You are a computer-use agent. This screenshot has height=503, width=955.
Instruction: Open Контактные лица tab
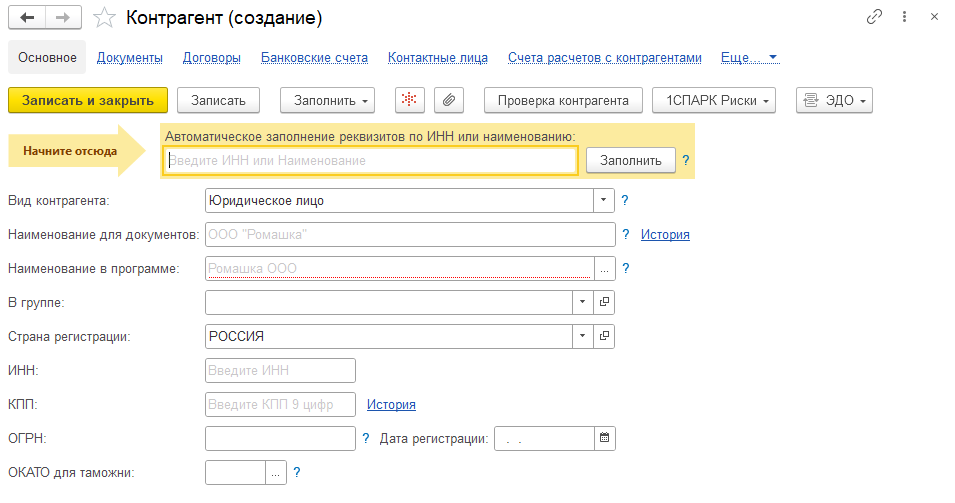coord(438,57)
